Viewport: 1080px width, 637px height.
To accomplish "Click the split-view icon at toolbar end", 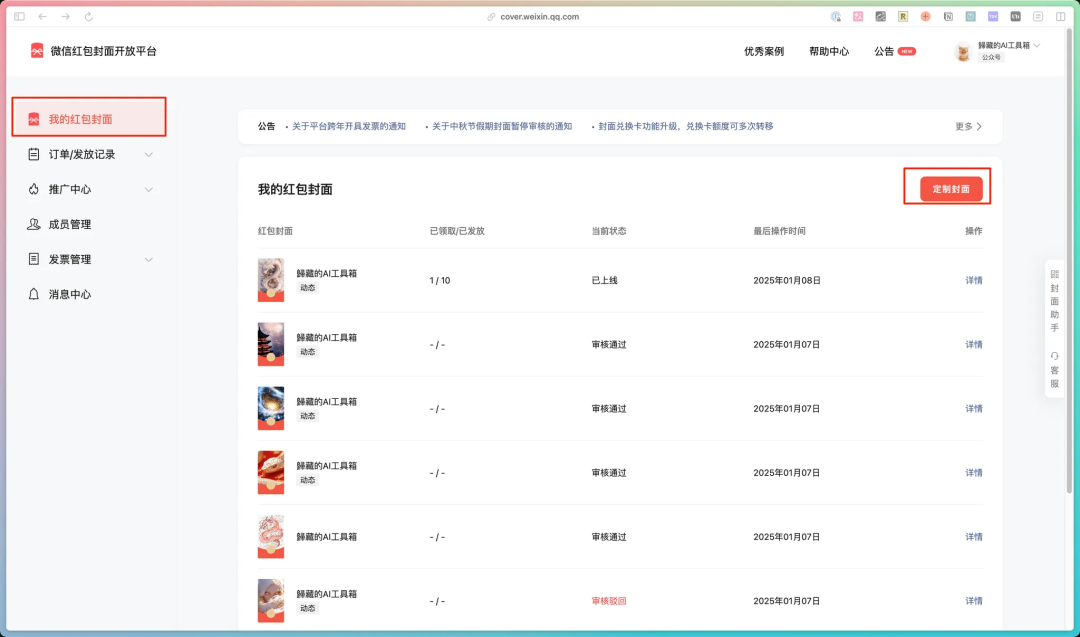I will 1061,17.
